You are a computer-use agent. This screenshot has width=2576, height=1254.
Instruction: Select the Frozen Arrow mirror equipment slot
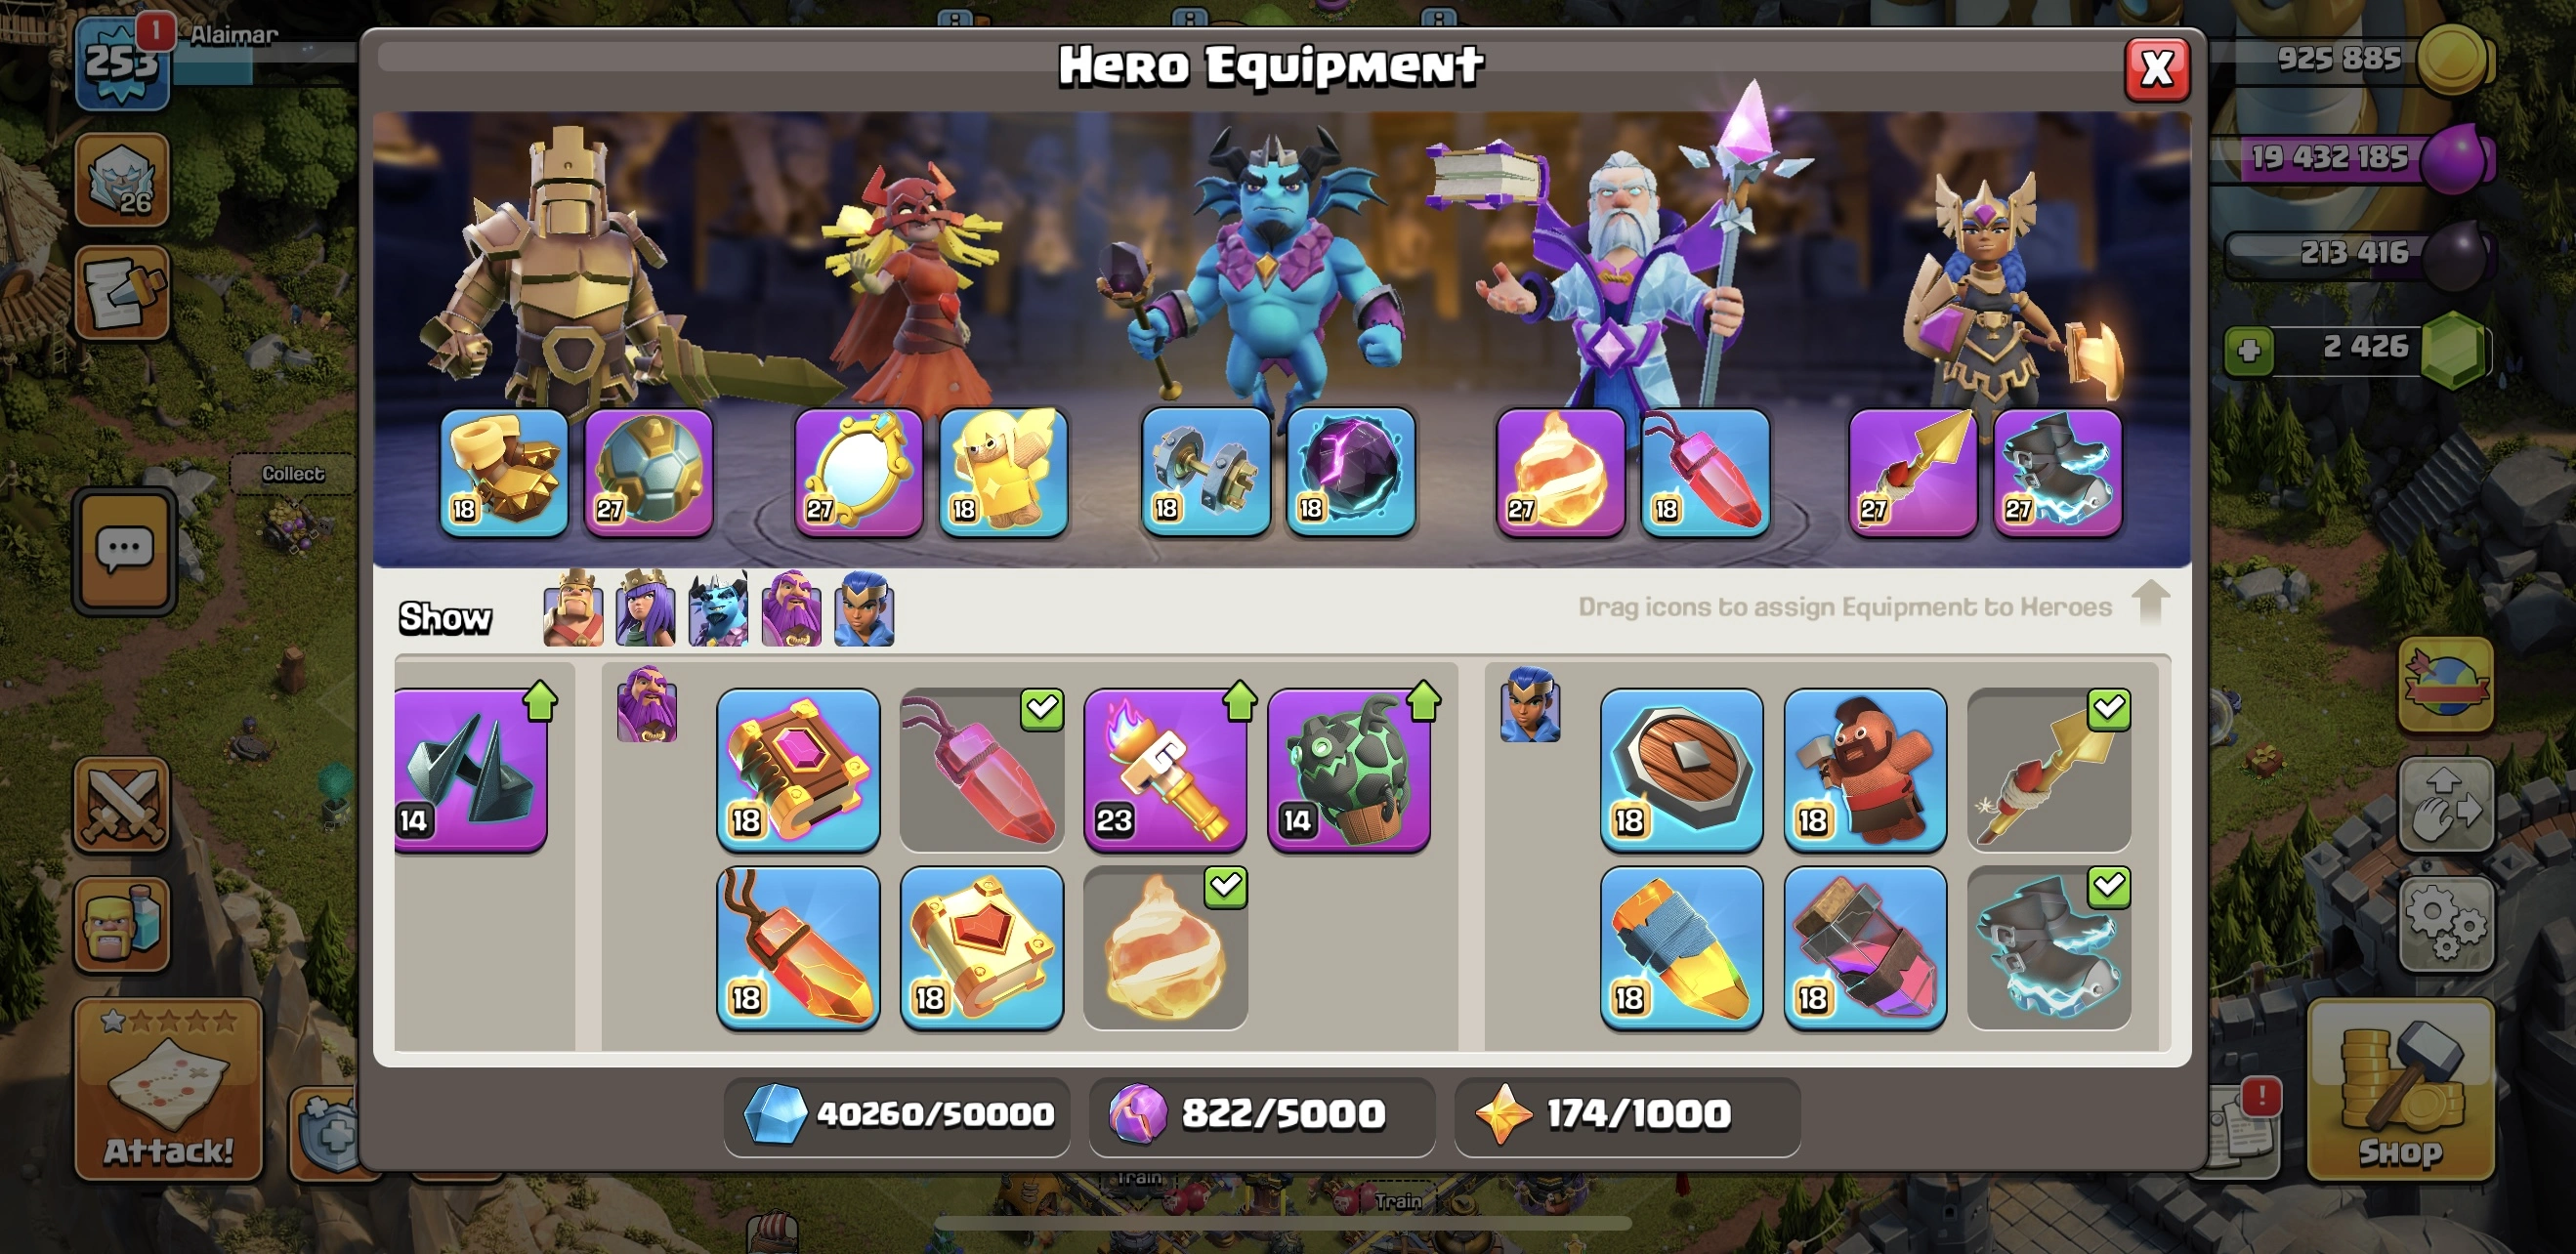click(x=858, y=472)
